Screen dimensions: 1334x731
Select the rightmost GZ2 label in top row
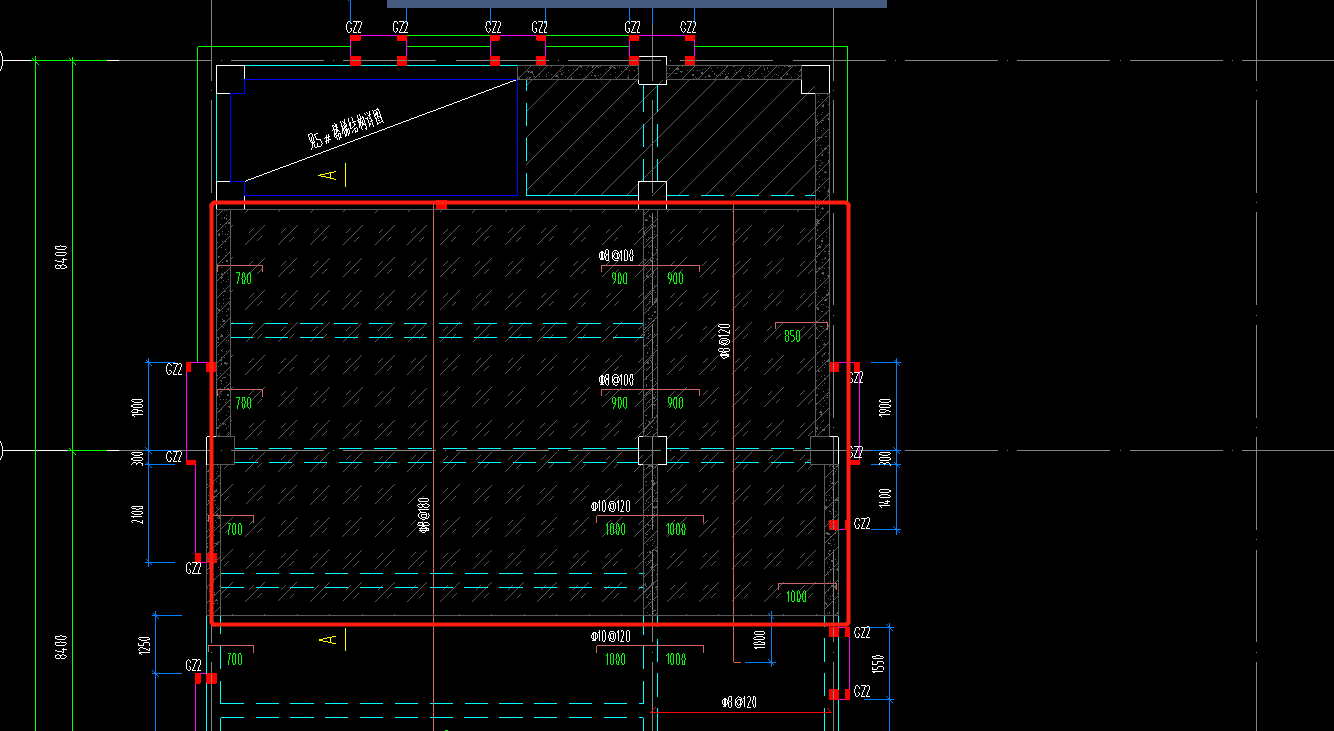(688, 27)
